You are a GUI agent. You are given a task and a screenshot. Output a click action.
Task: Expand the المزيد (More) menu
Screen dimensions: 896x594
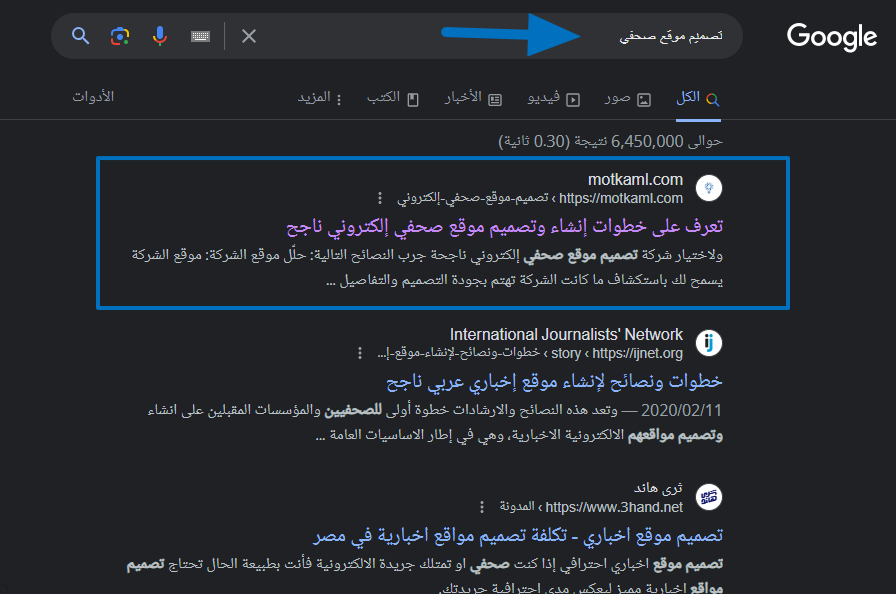click(x=319, y=98)
